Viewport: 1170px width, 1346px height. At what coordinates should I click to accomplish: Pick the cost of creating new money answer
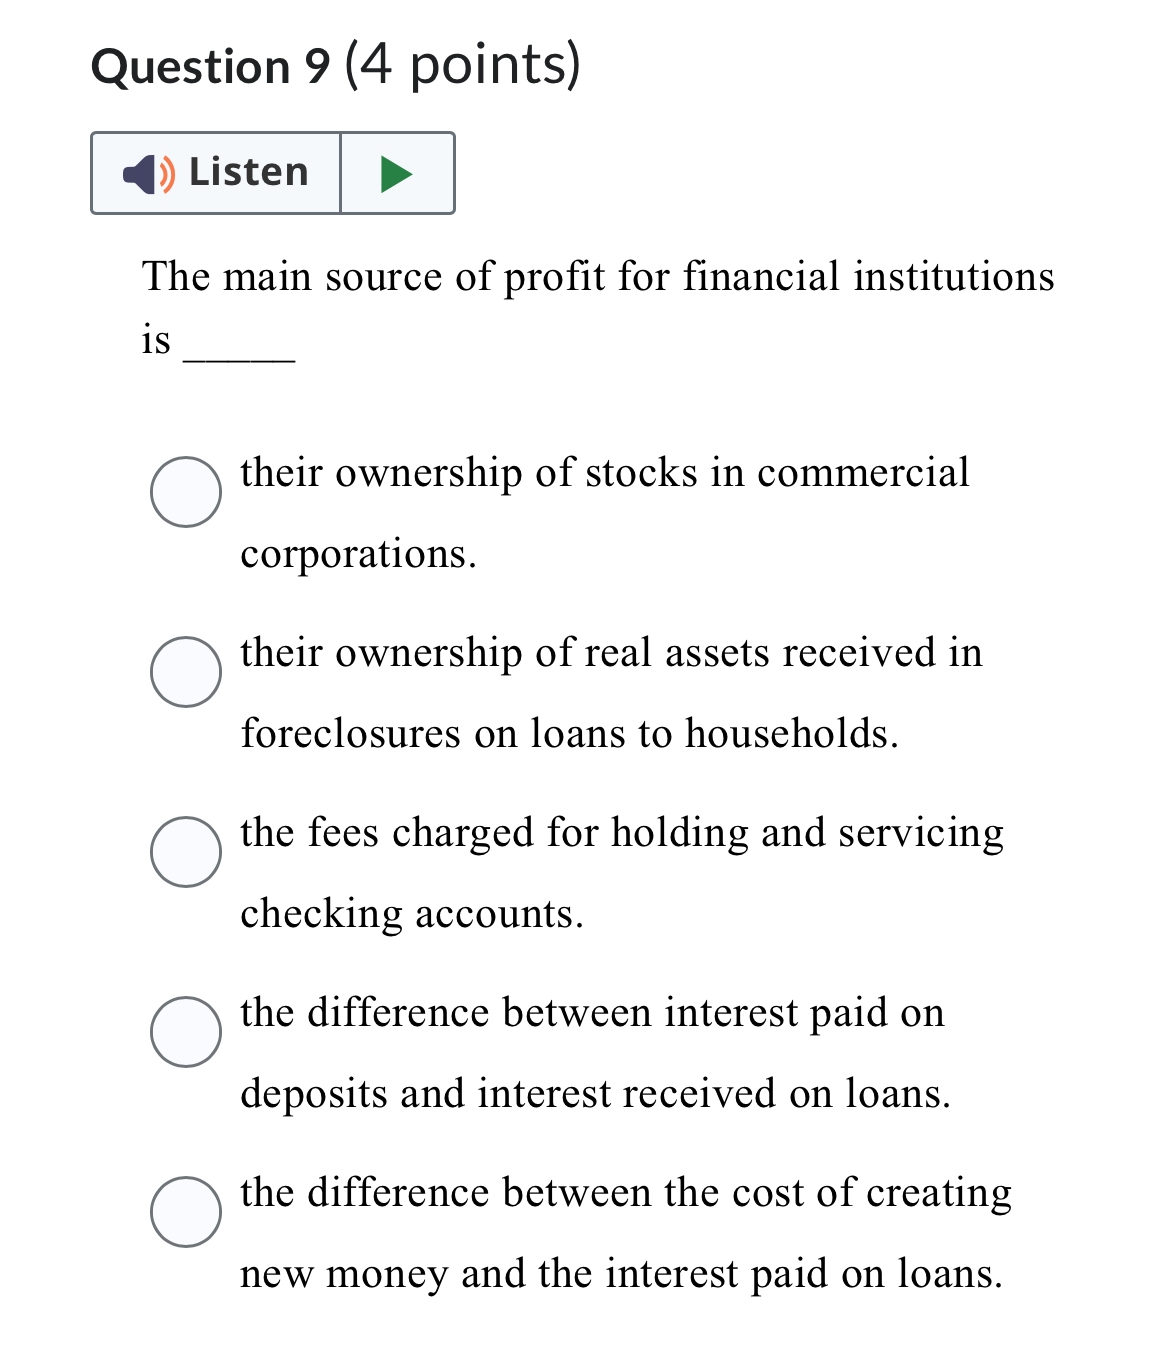[x=185, y=1212]
